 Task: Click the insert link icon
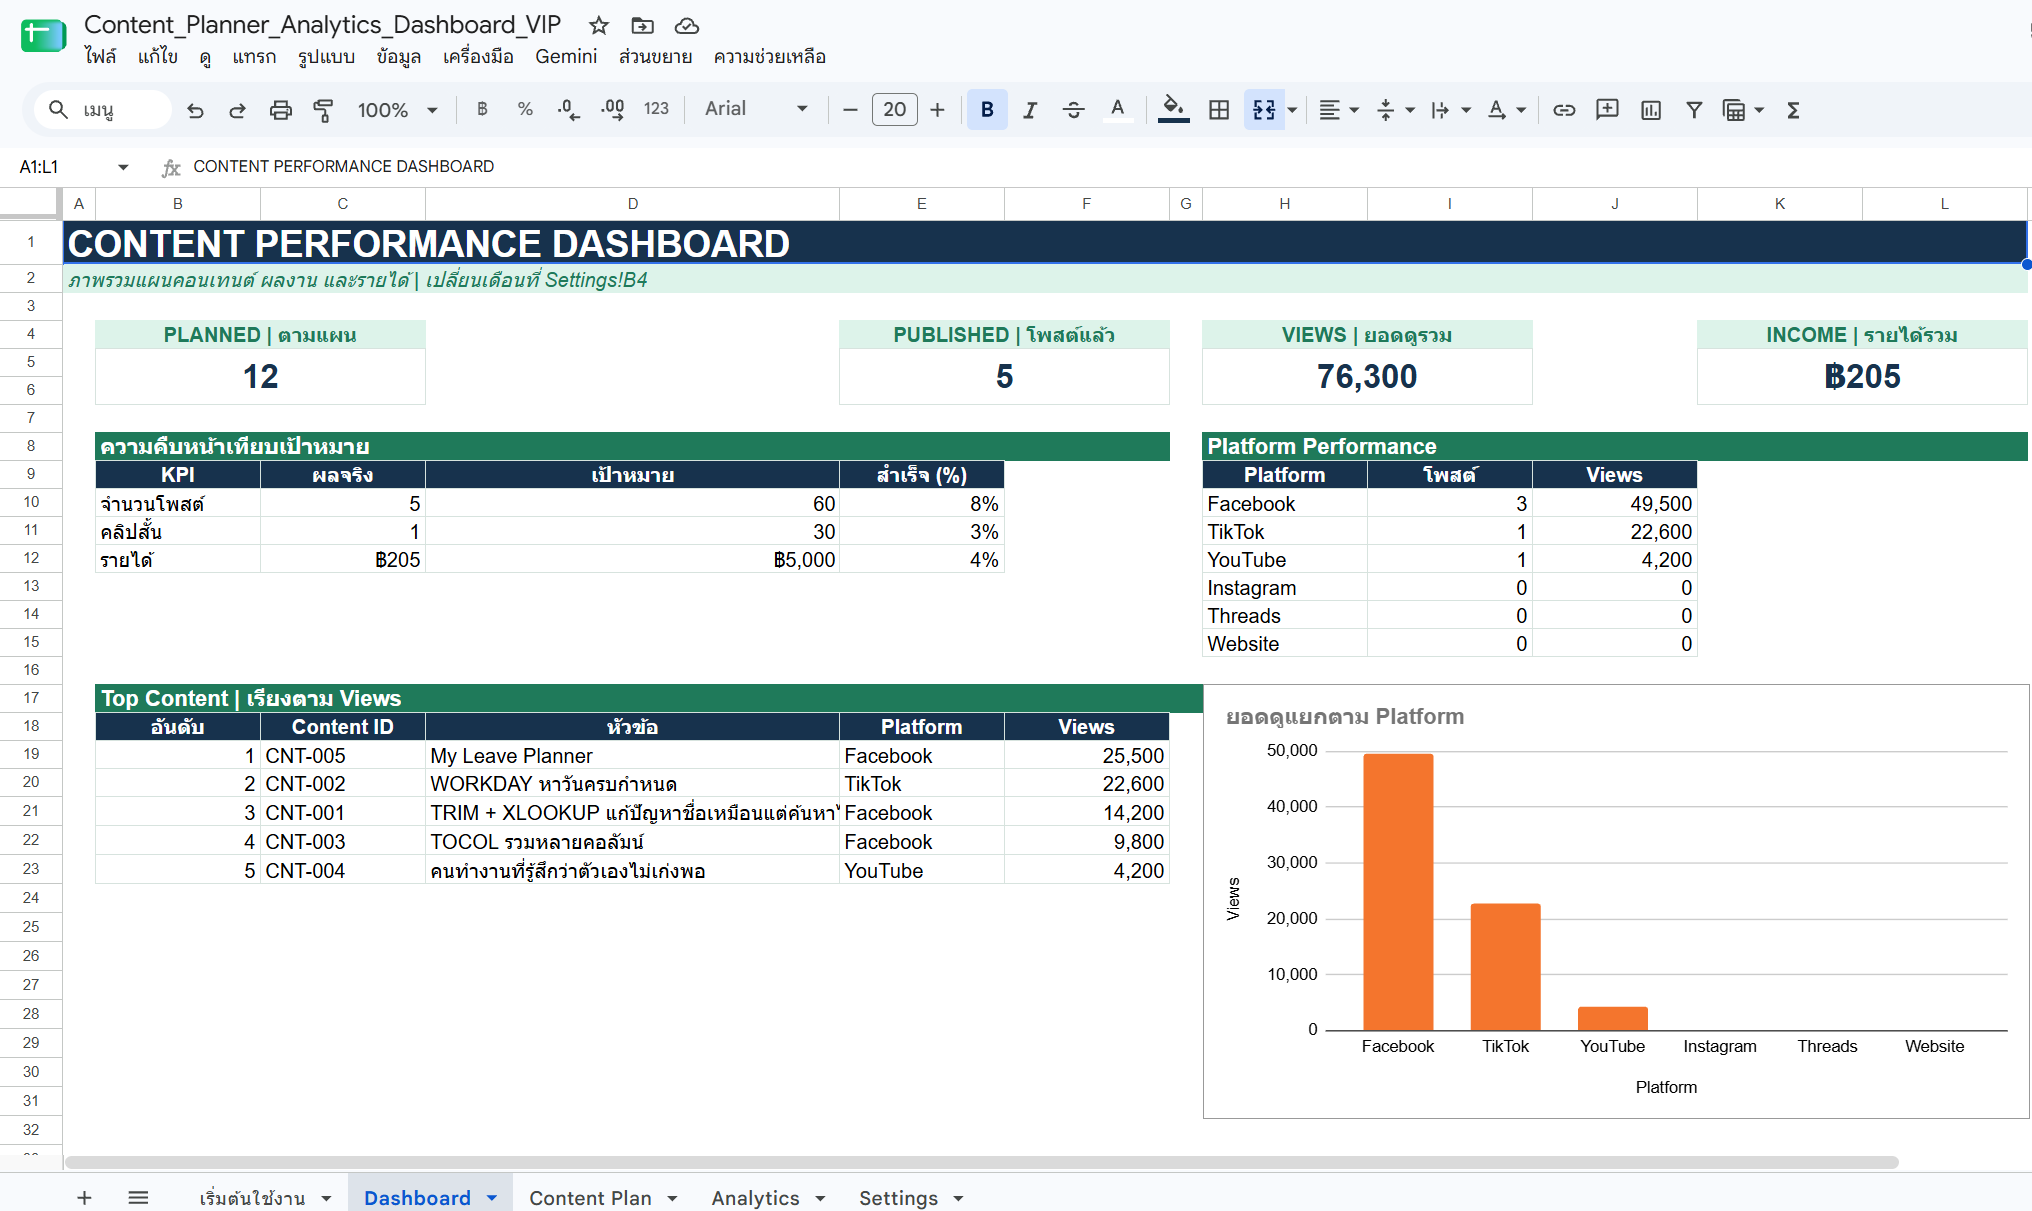click(1564, 110)
